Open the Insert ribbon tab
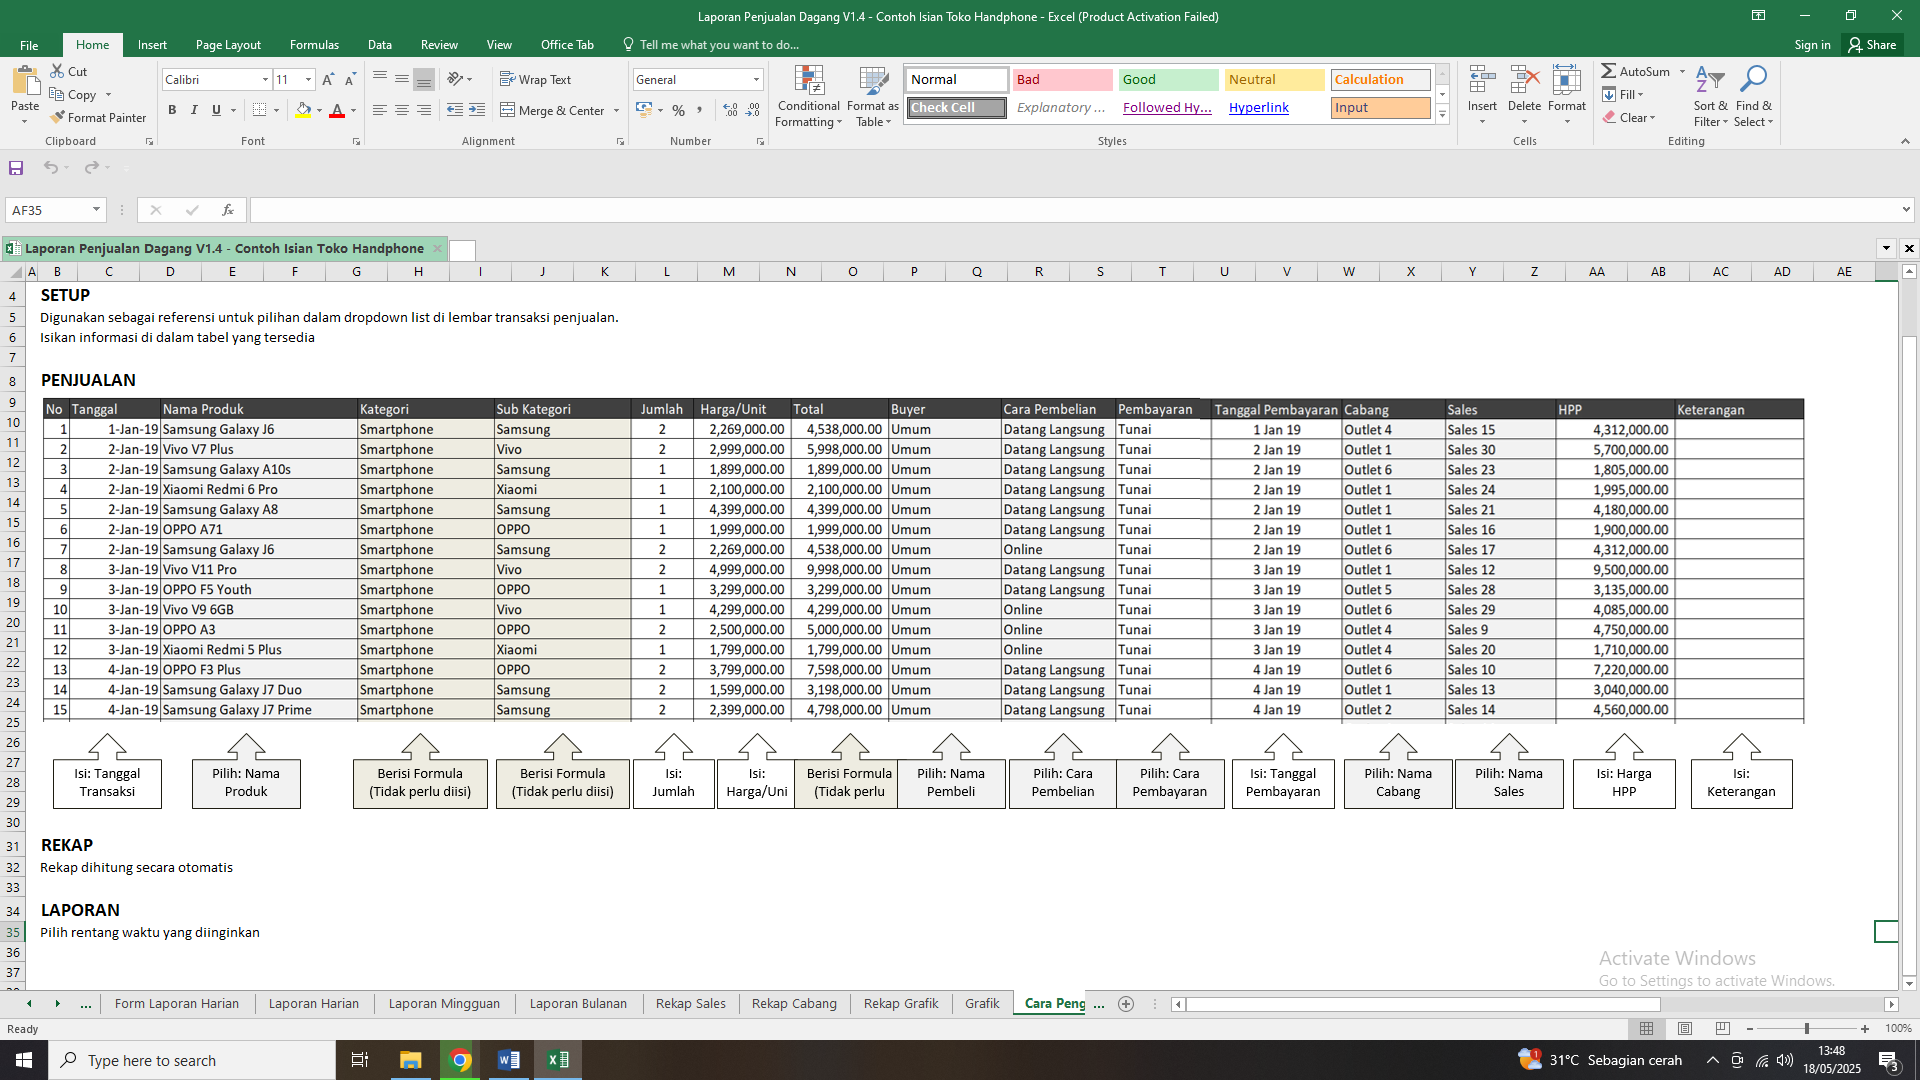Screen dimensions: 1920x1080 coord(152,45)
